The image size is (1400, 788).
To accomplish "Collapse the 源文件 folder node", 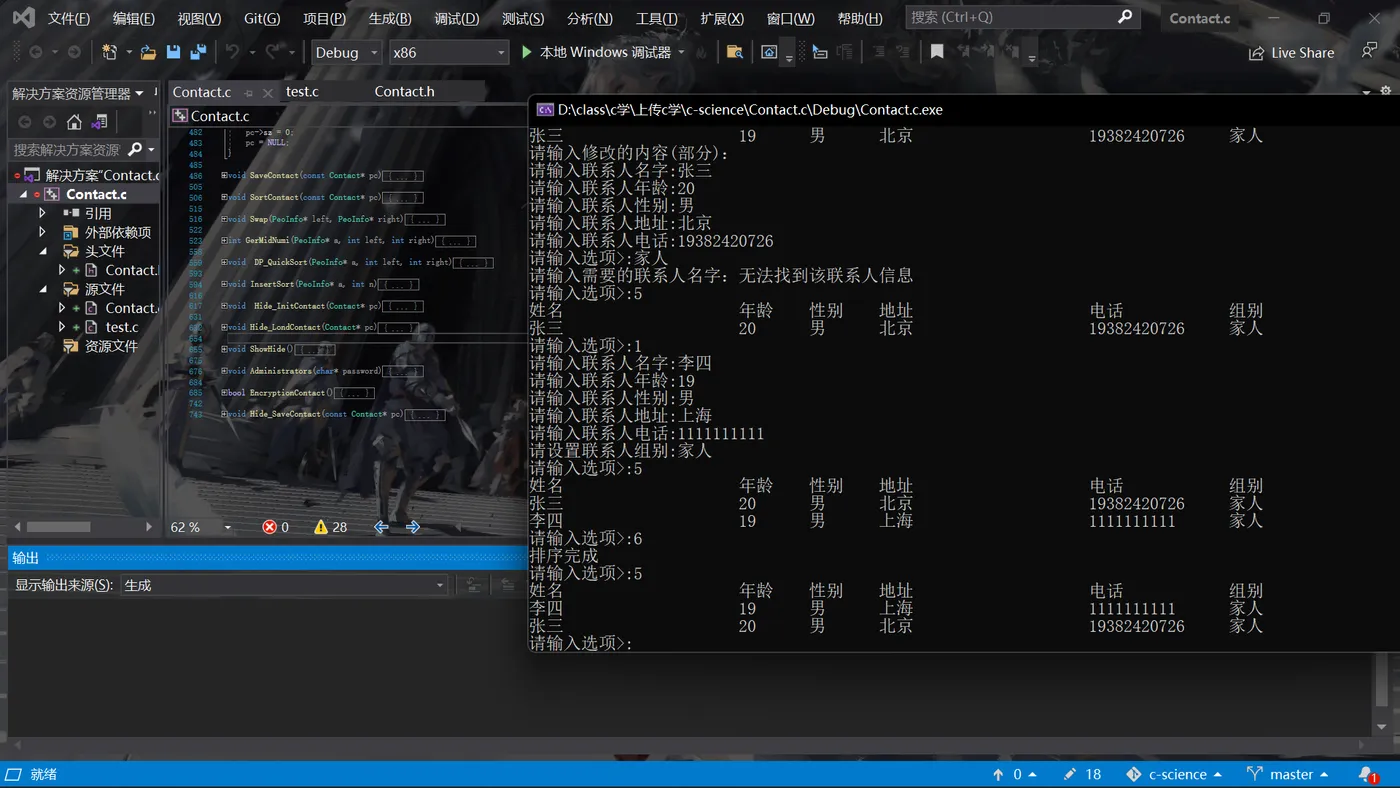I will (x=42, y=289).
